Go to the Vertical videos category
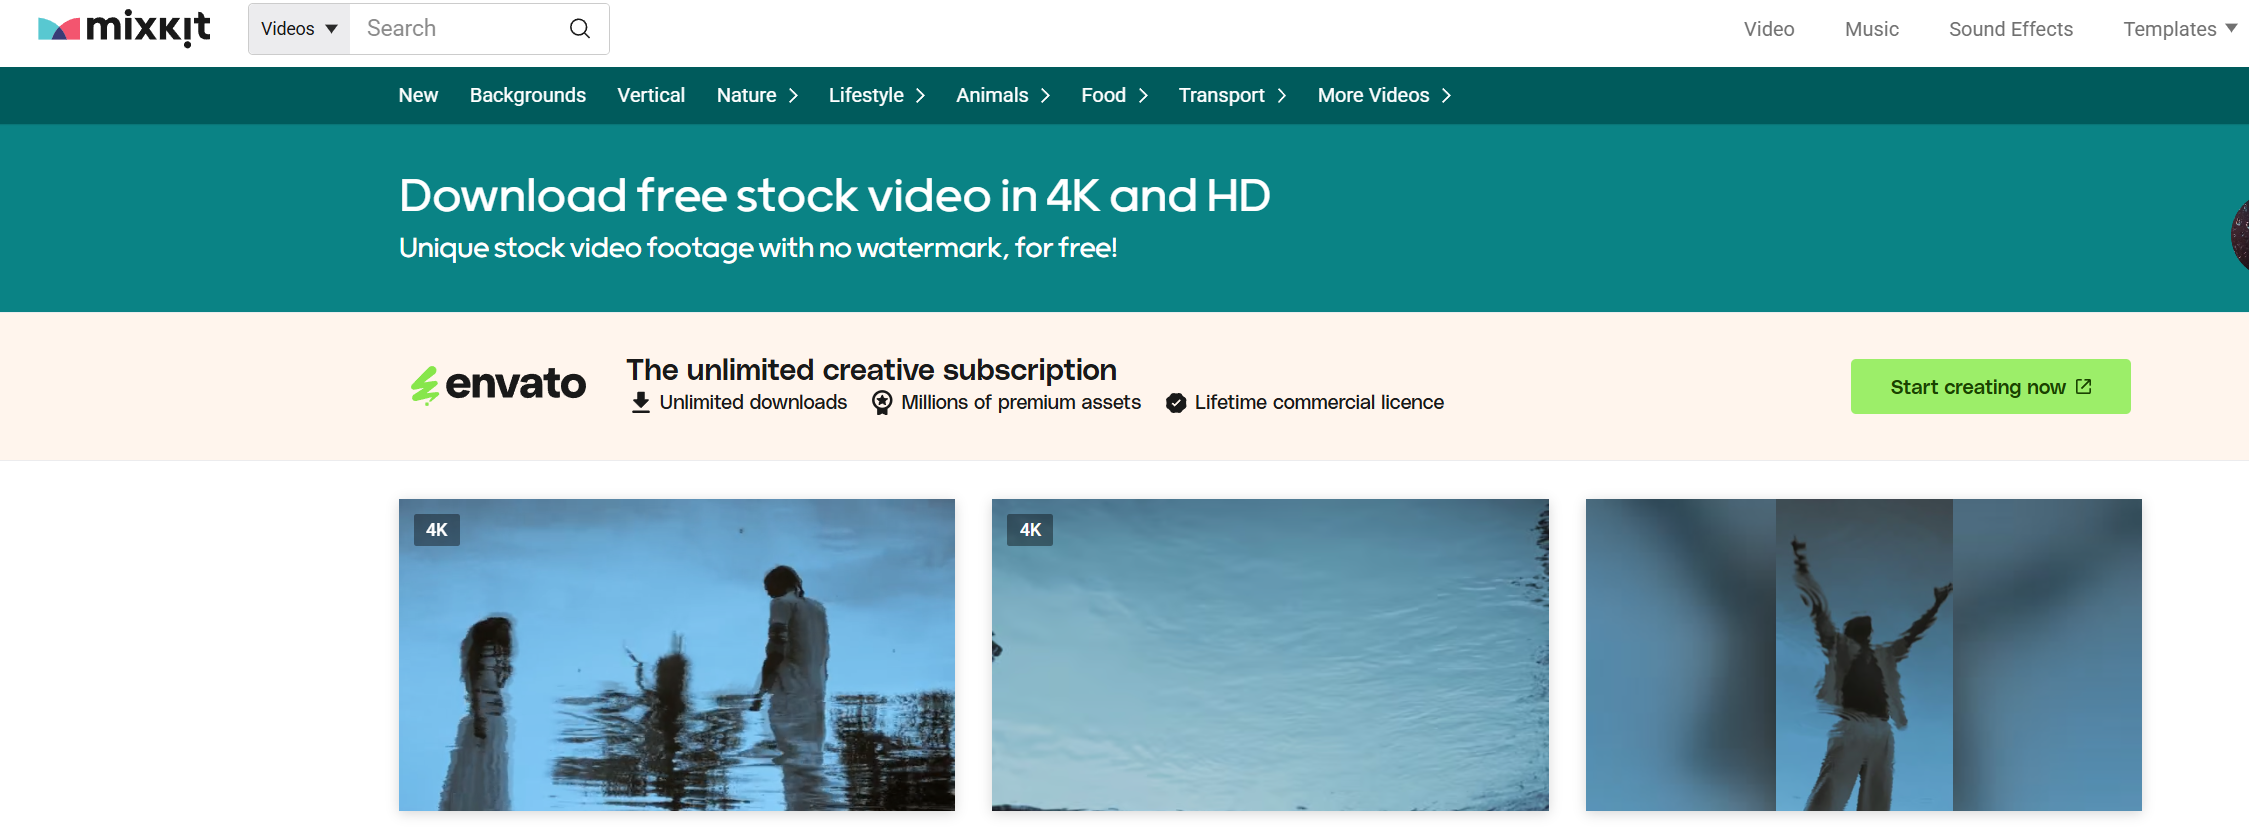This screenshot has height=835, width=2249. point(651,95)
